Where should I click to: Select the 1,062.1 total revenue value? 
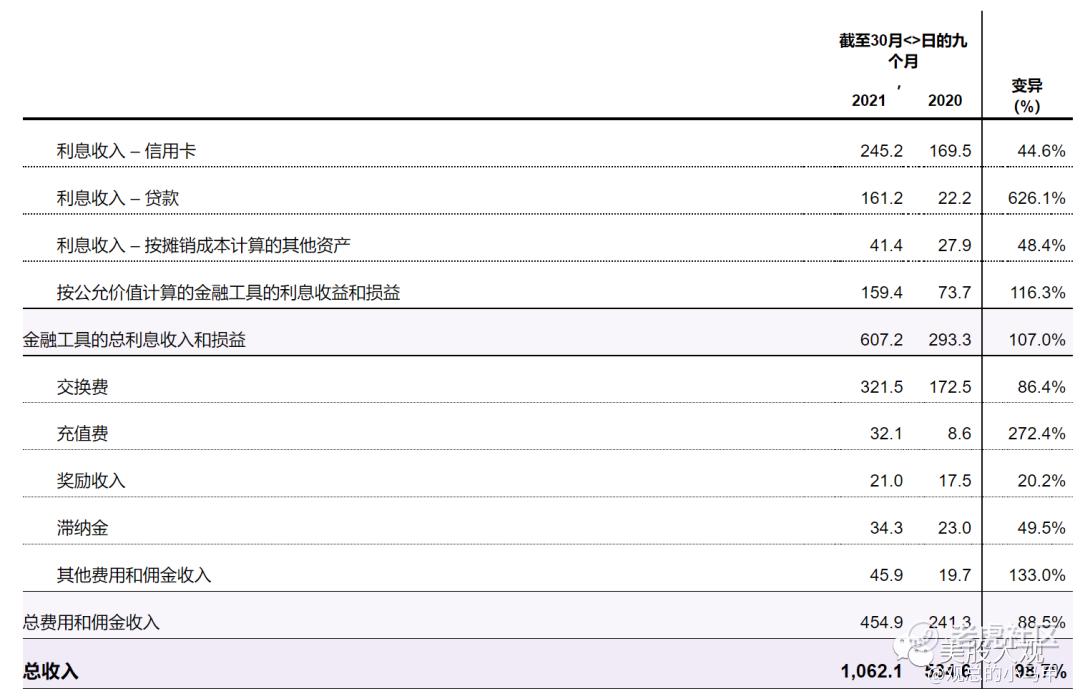click(871, 671)
